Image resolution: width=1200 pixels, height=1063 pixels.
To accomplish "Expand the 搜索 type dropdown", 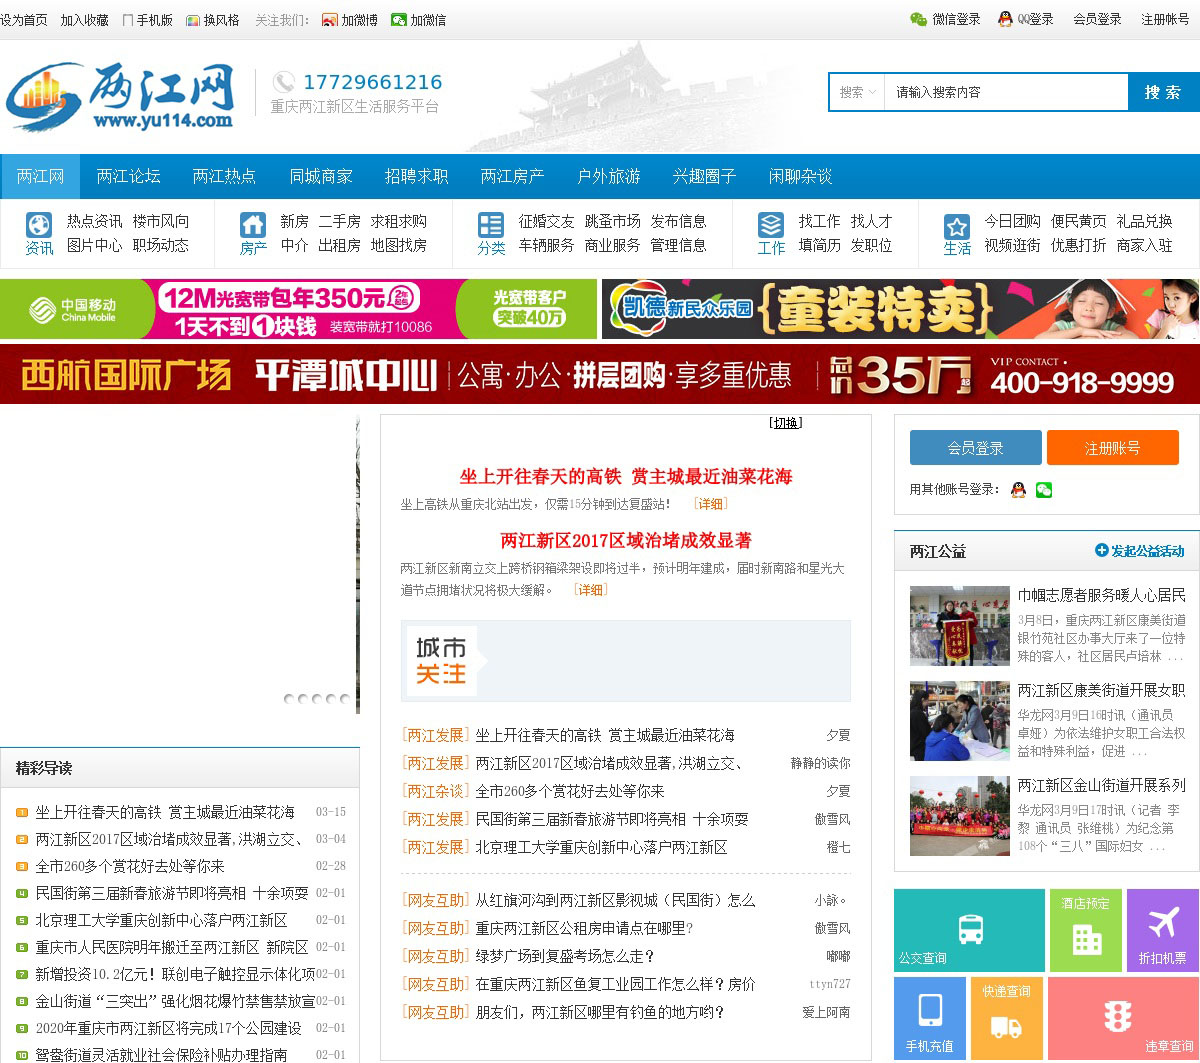I will tap(858, 92).
